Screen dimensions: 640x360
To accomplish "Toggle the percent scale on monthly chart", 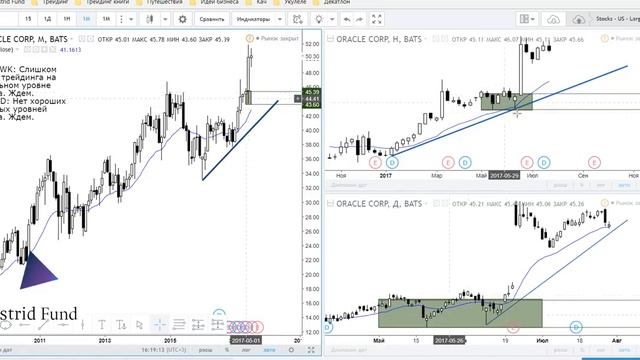I will (227, 350).
